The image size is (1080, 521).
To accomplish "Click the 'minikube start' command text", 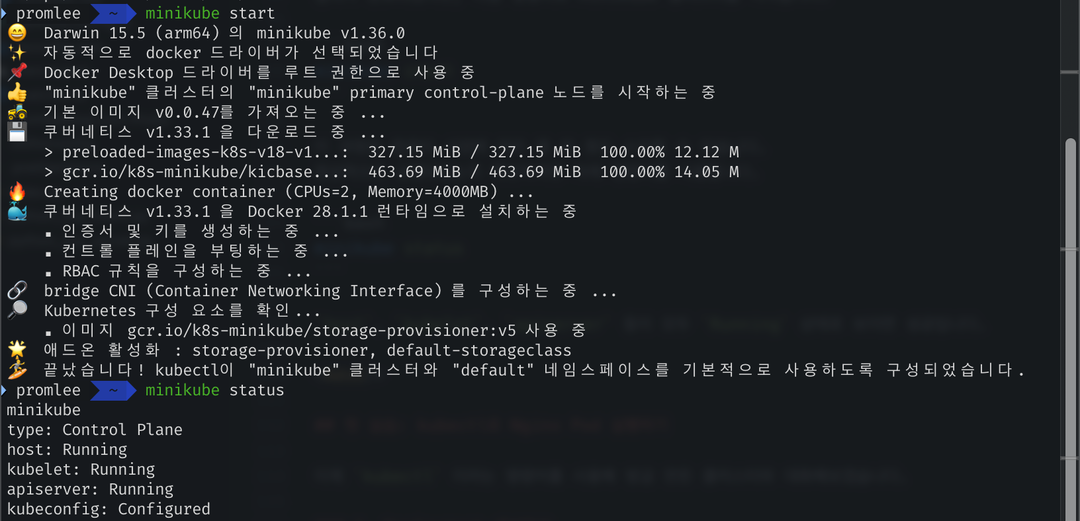I will (210, 13).
